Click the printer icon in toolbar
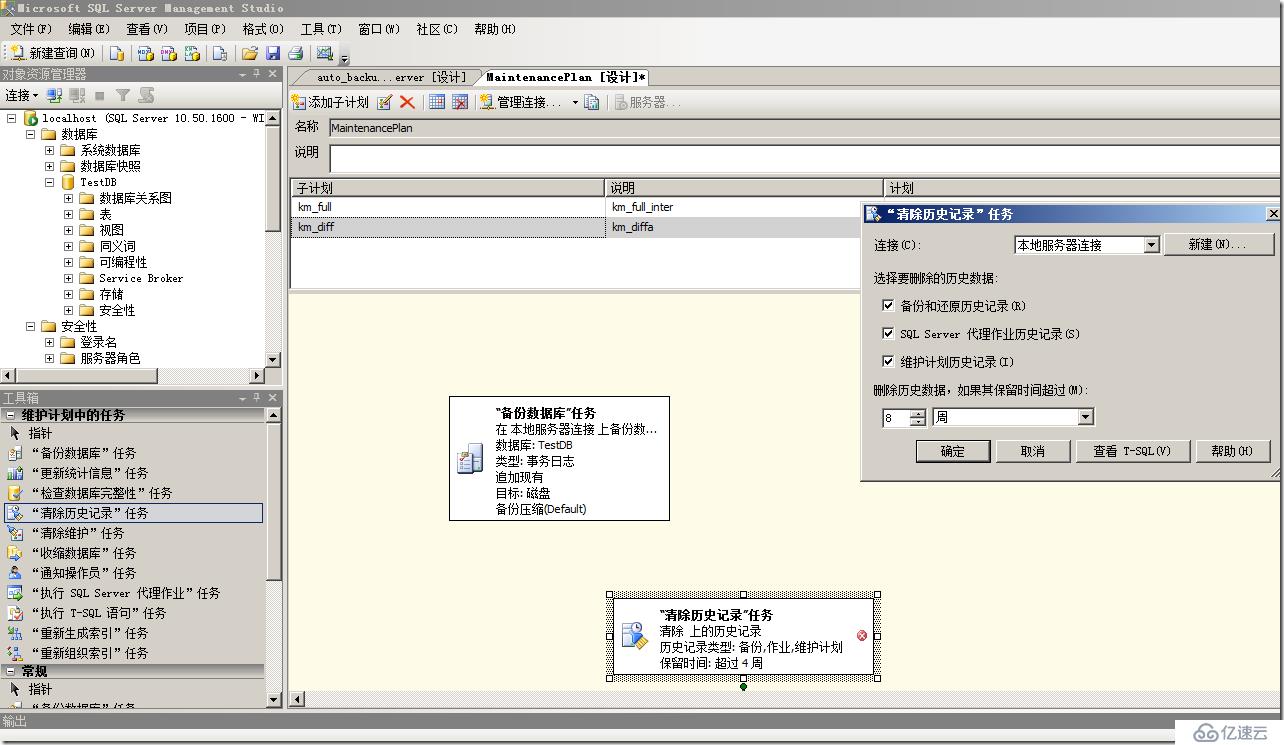This screenshot has width=1284, height=745. click(296, 53)
